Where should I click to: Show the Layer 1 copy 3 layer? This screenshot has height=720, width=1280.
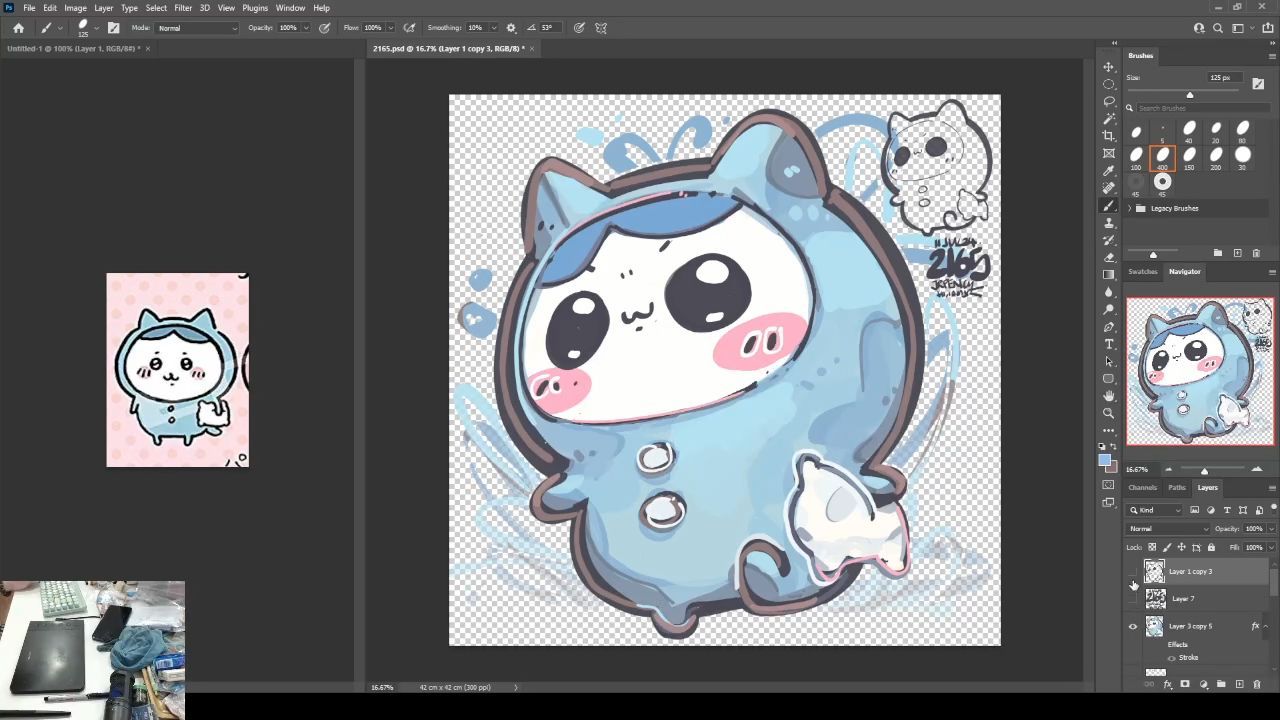tap(1133, 572)
